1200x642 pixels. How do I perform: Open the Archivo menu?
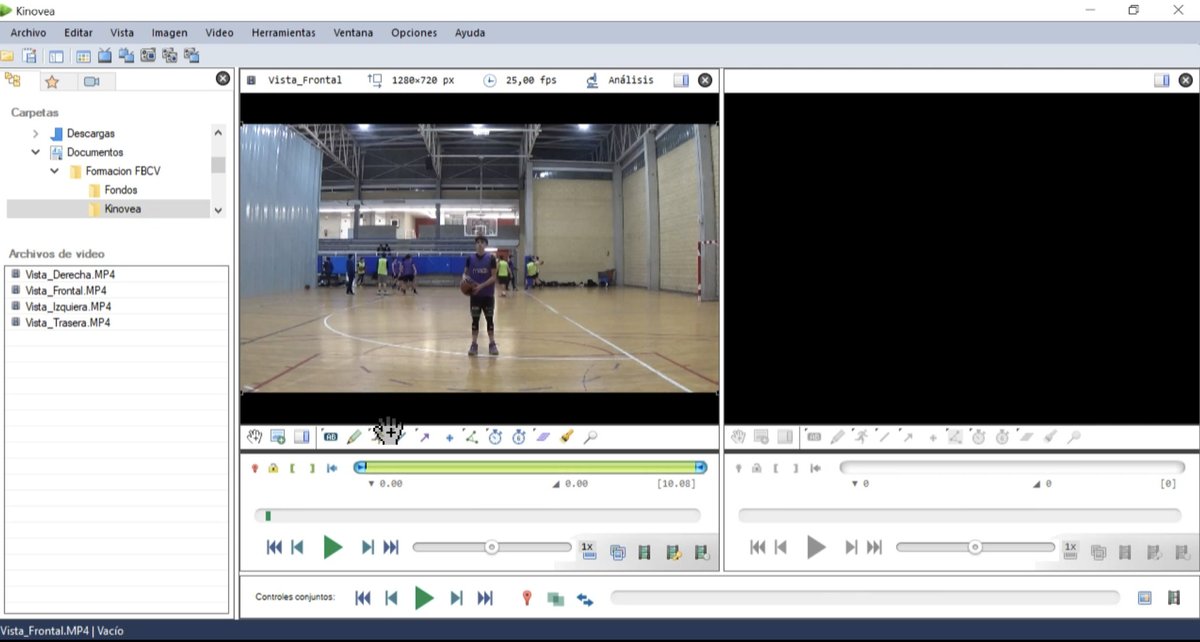click(28, 32)
